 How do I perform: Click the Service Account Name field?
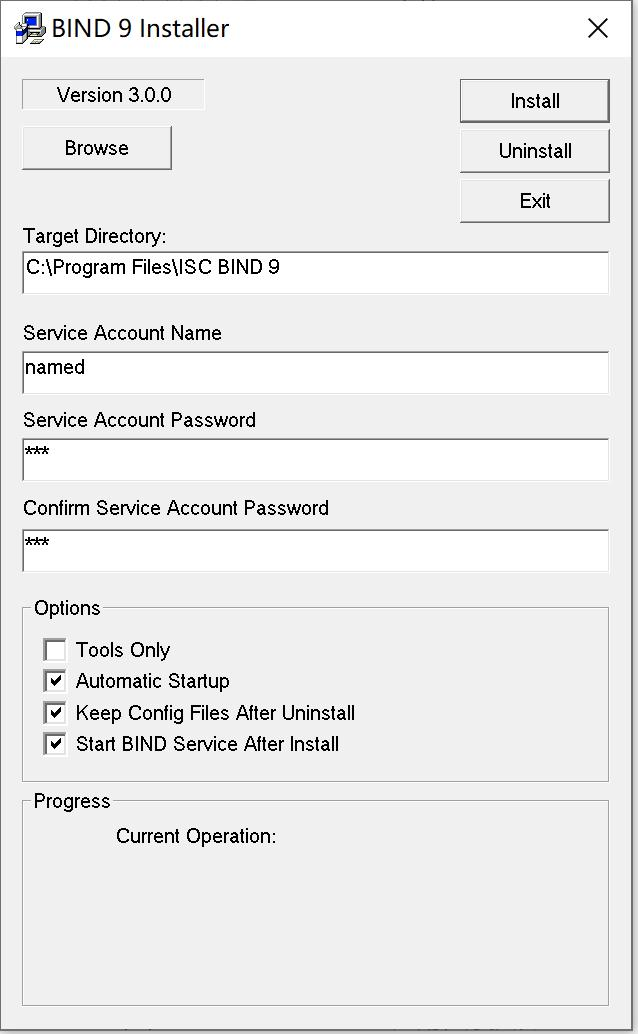pyautogui.click(x=315, y=373)
